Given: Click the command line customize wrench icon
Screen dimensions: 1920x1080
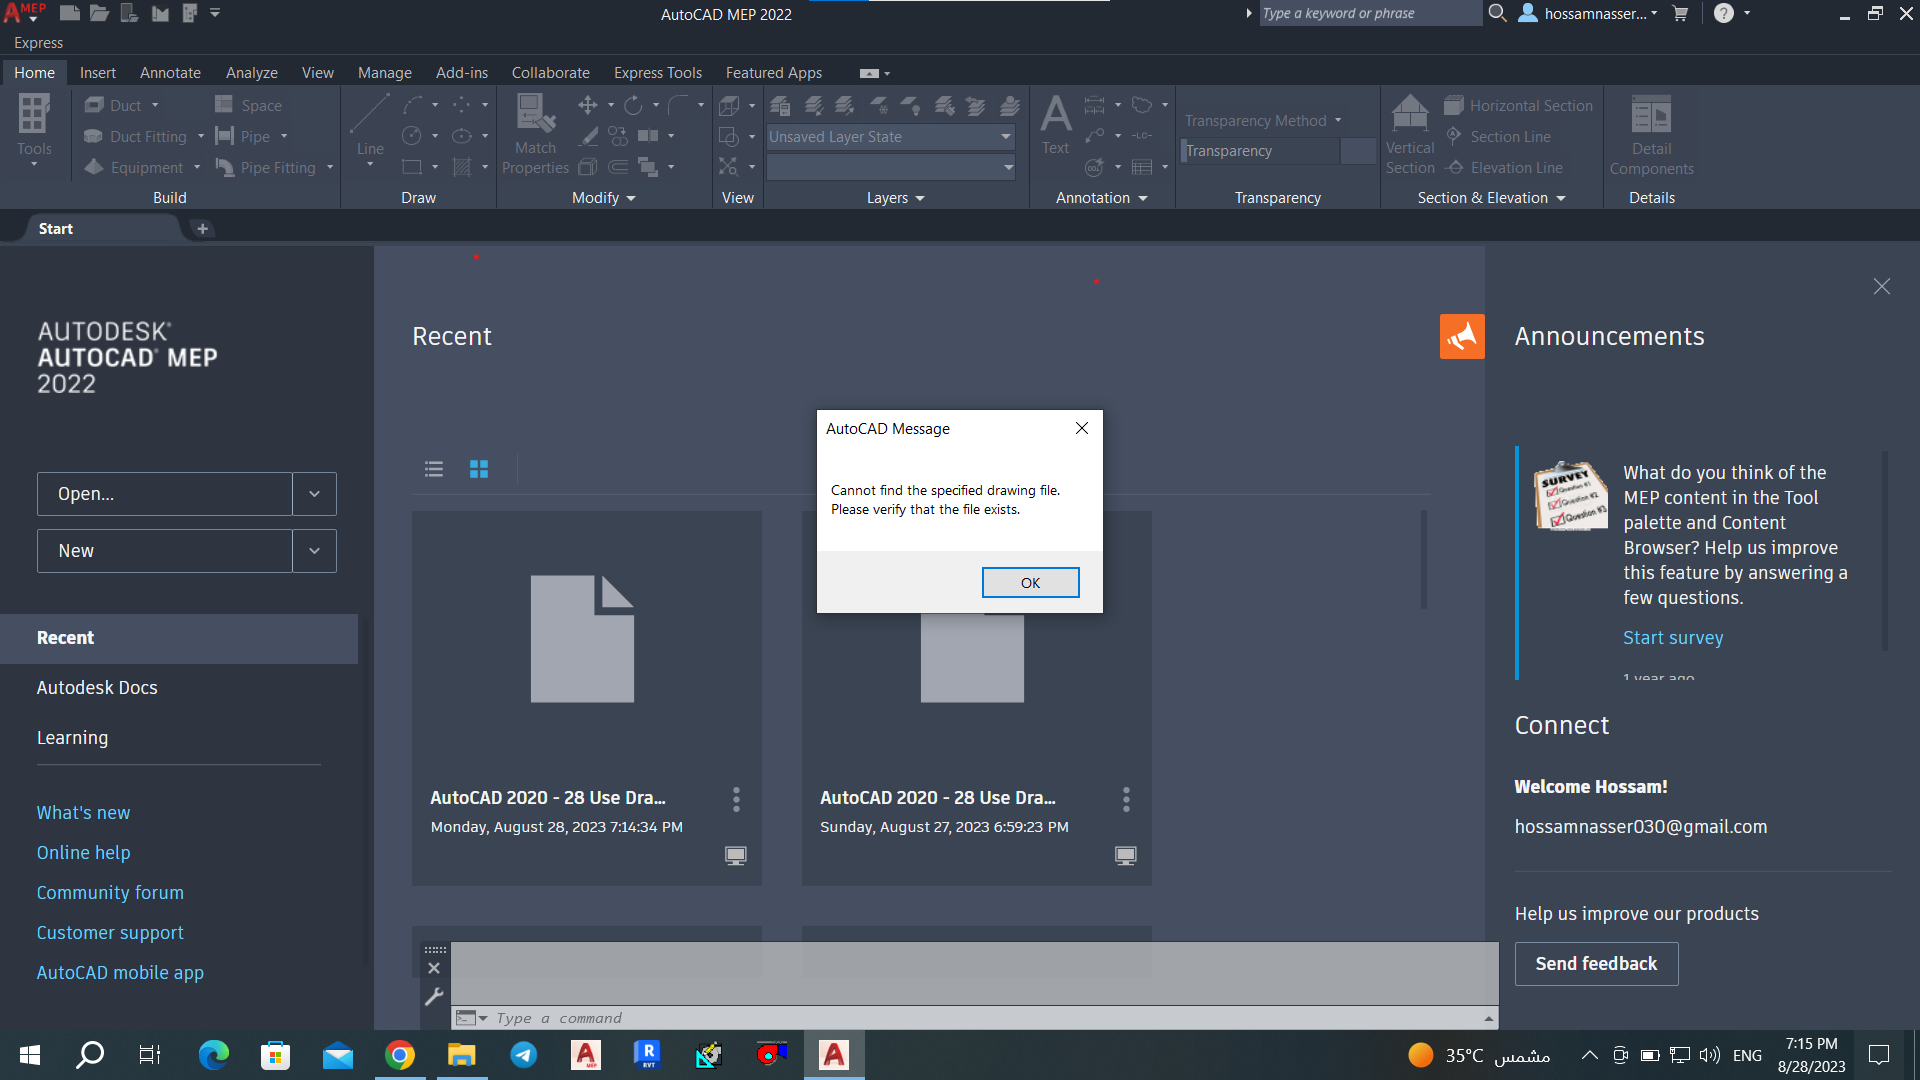Looking at the screenshot, I should click(x=434, y=997).
